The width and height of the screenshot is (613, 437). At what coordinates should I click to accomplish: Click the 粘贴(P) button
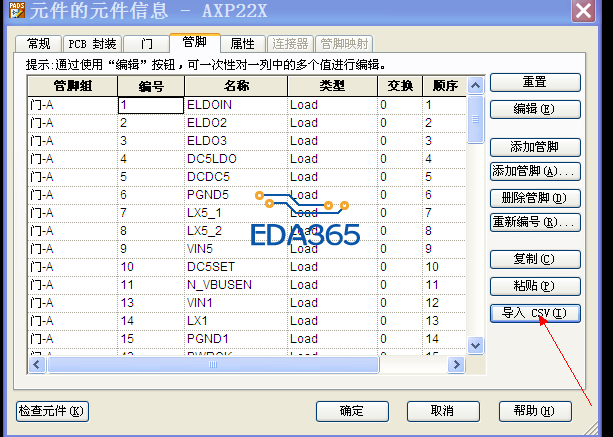tap(535, 287)
